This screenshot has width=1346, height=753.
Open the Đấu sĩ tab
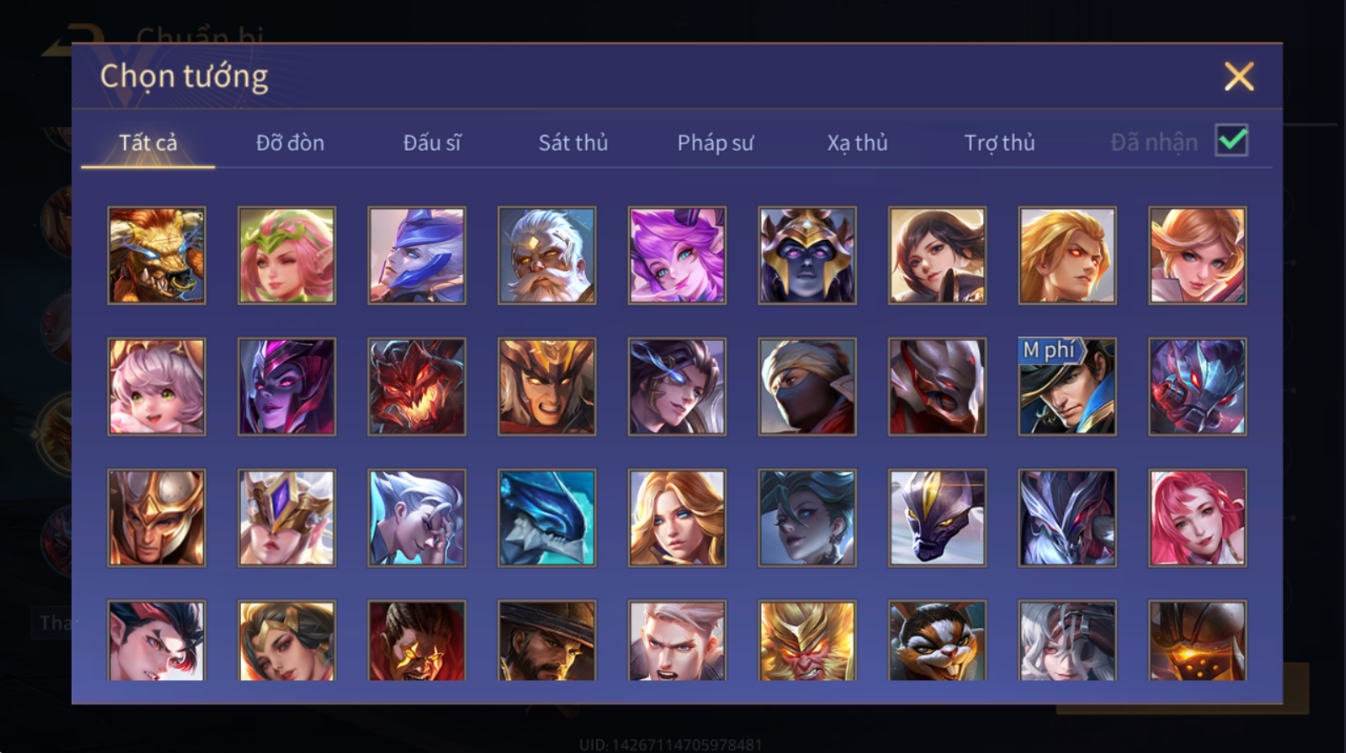coord(432,143)
